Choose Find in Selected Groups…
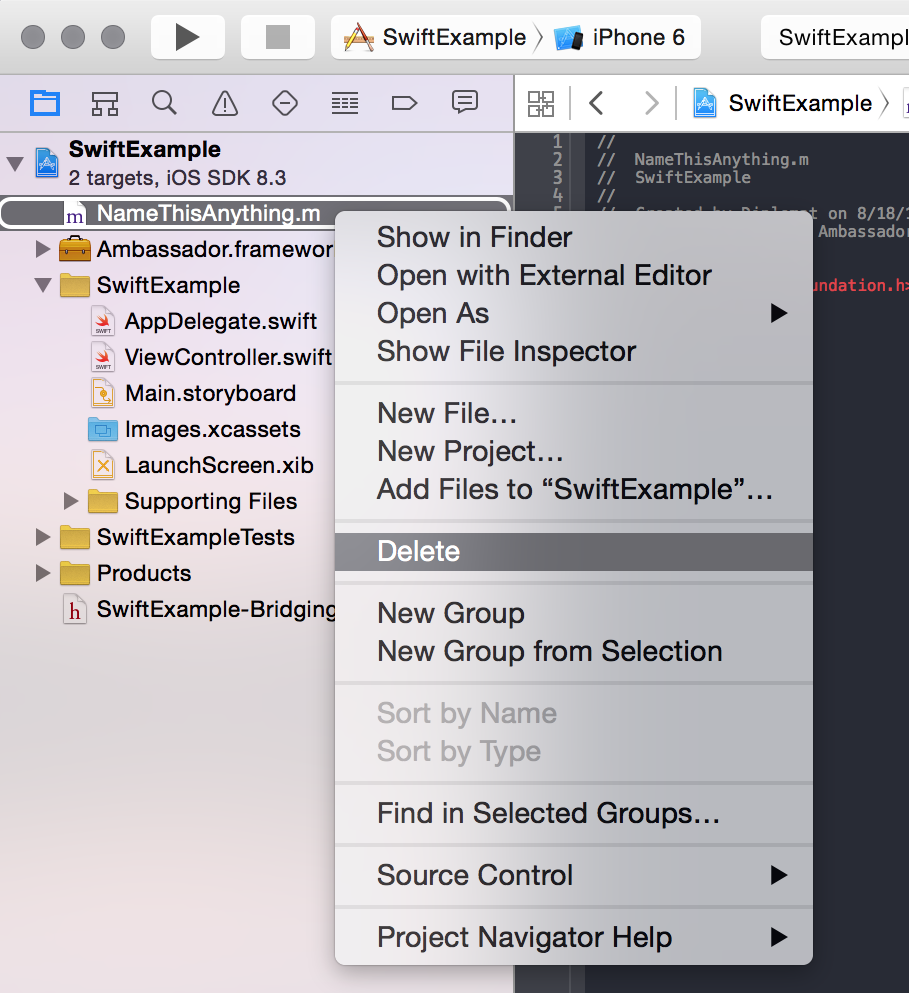 point(574,814)
